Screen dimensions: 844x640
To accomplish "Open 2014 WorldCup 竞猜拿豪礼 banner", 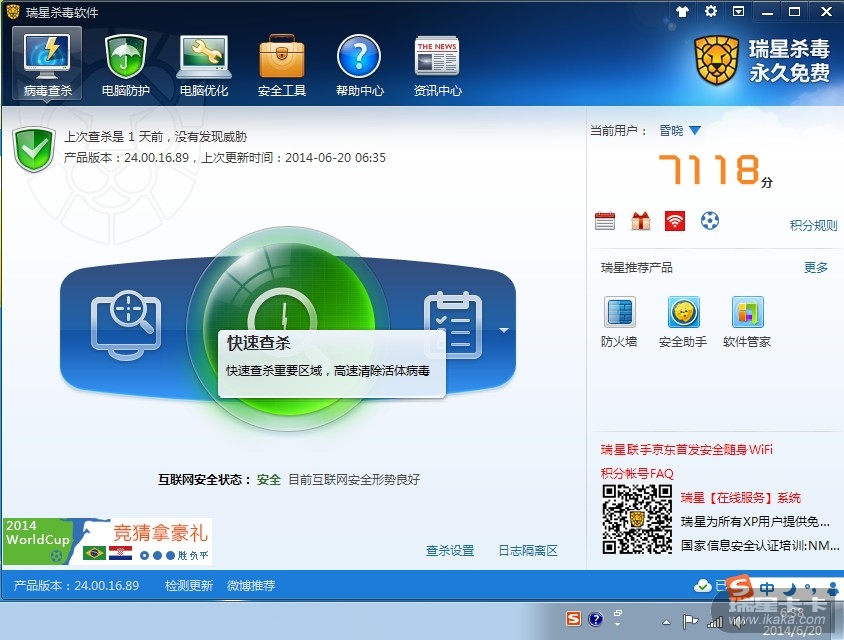I will (x=107, y=541).
